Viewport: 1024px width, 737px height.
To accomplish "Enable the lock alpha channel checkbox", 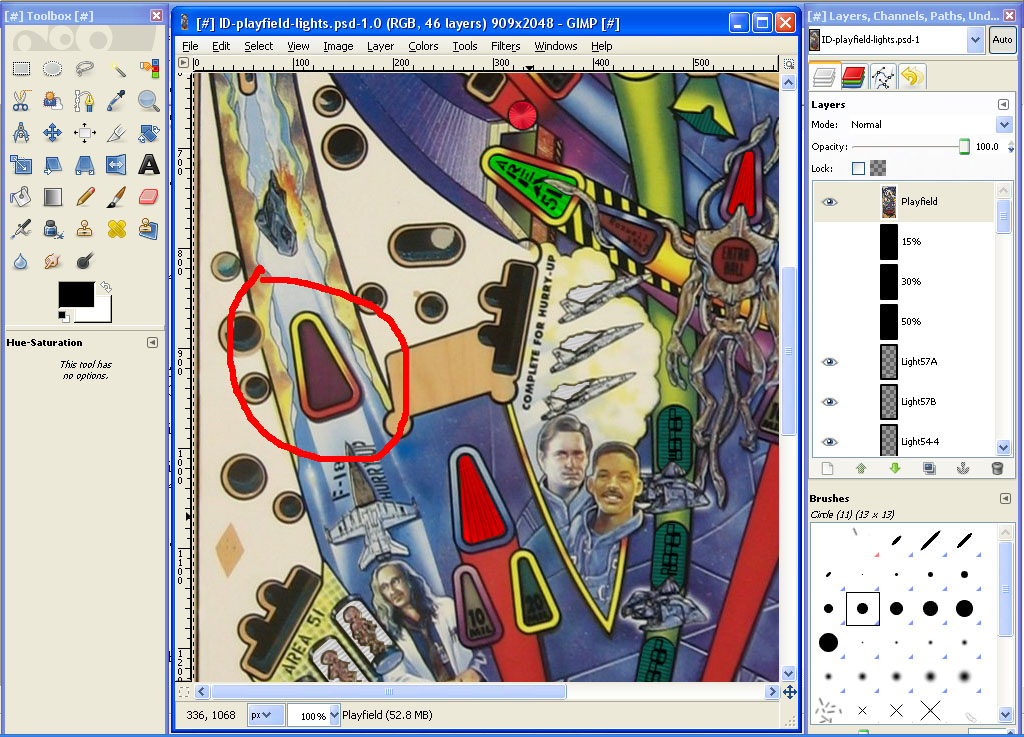I will (x=858, y=169).
